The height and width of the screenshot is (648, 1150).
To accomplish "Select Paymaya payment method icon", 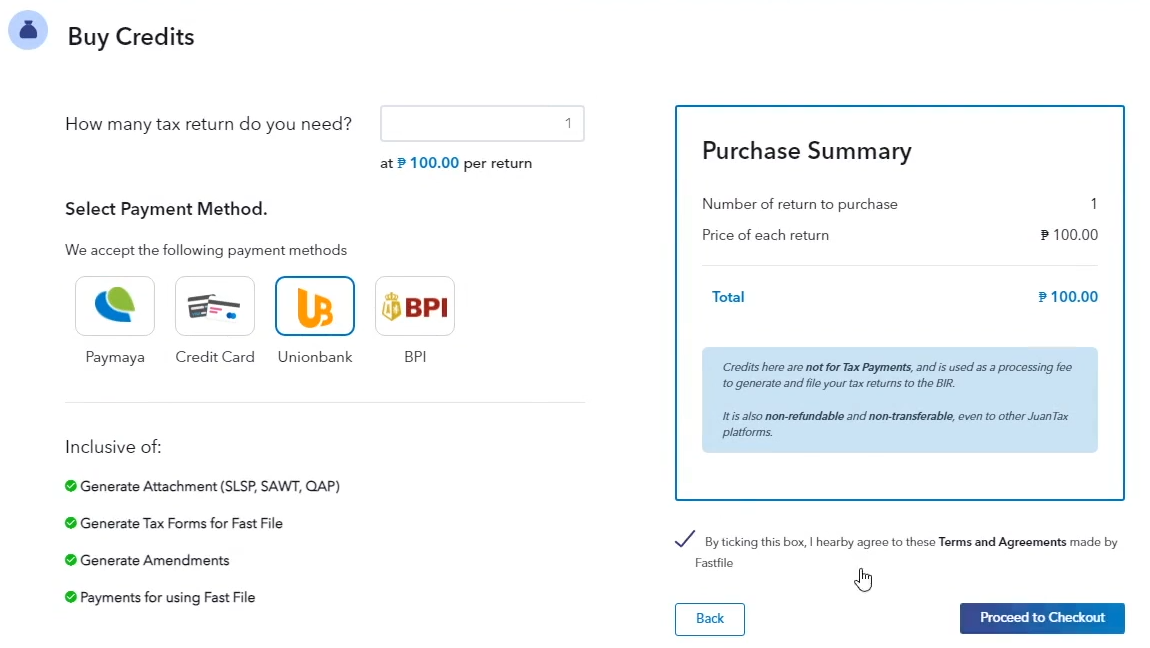I will [x=115, y=306].
